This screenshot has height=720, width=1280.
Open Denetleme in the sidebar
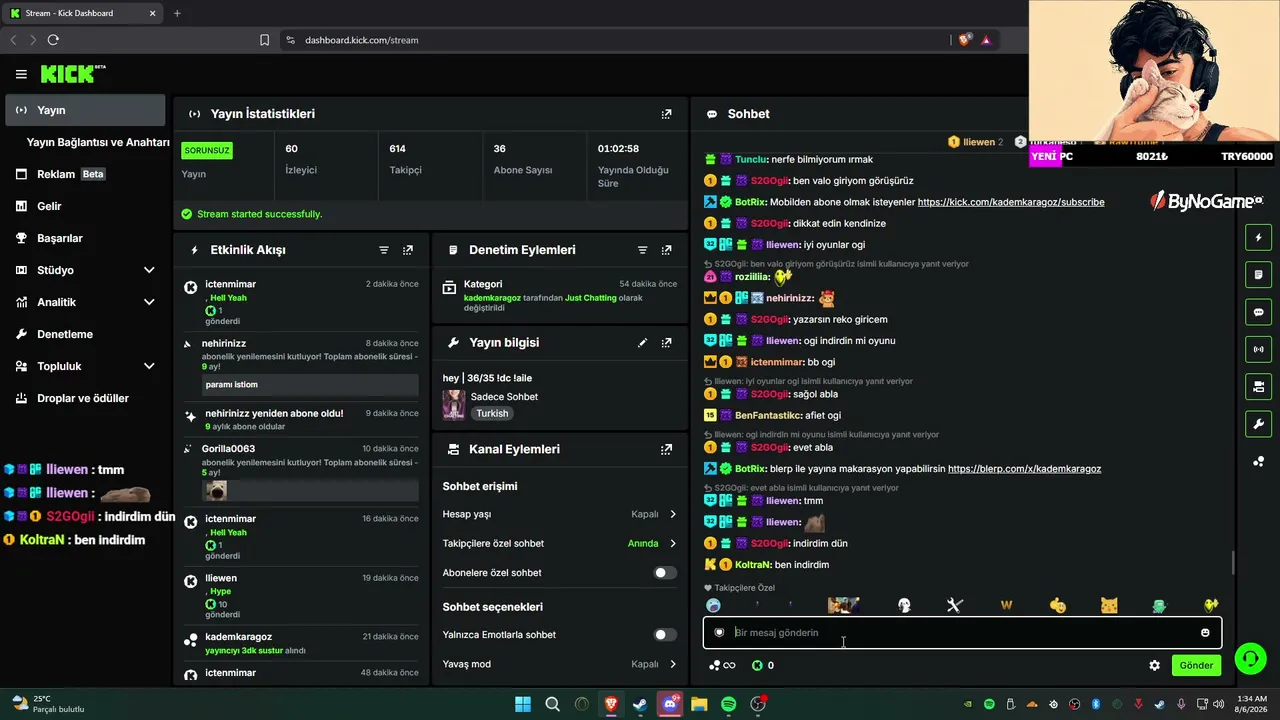tap(85, 334)
